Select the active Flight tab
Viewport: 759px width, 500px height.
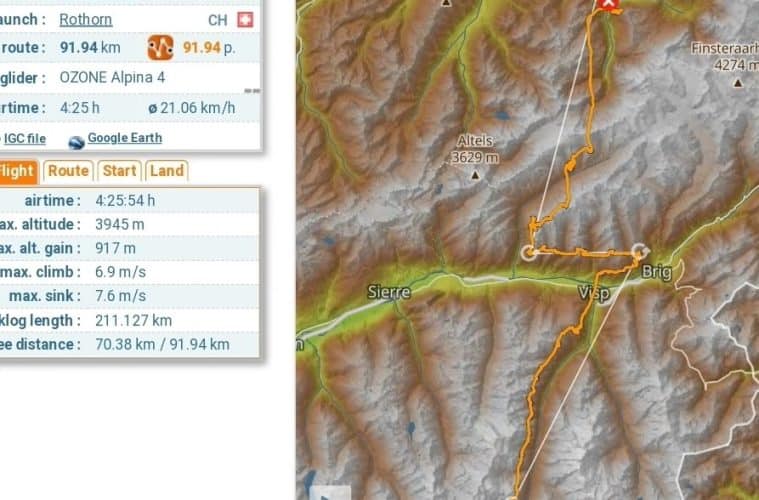[17, 171]
